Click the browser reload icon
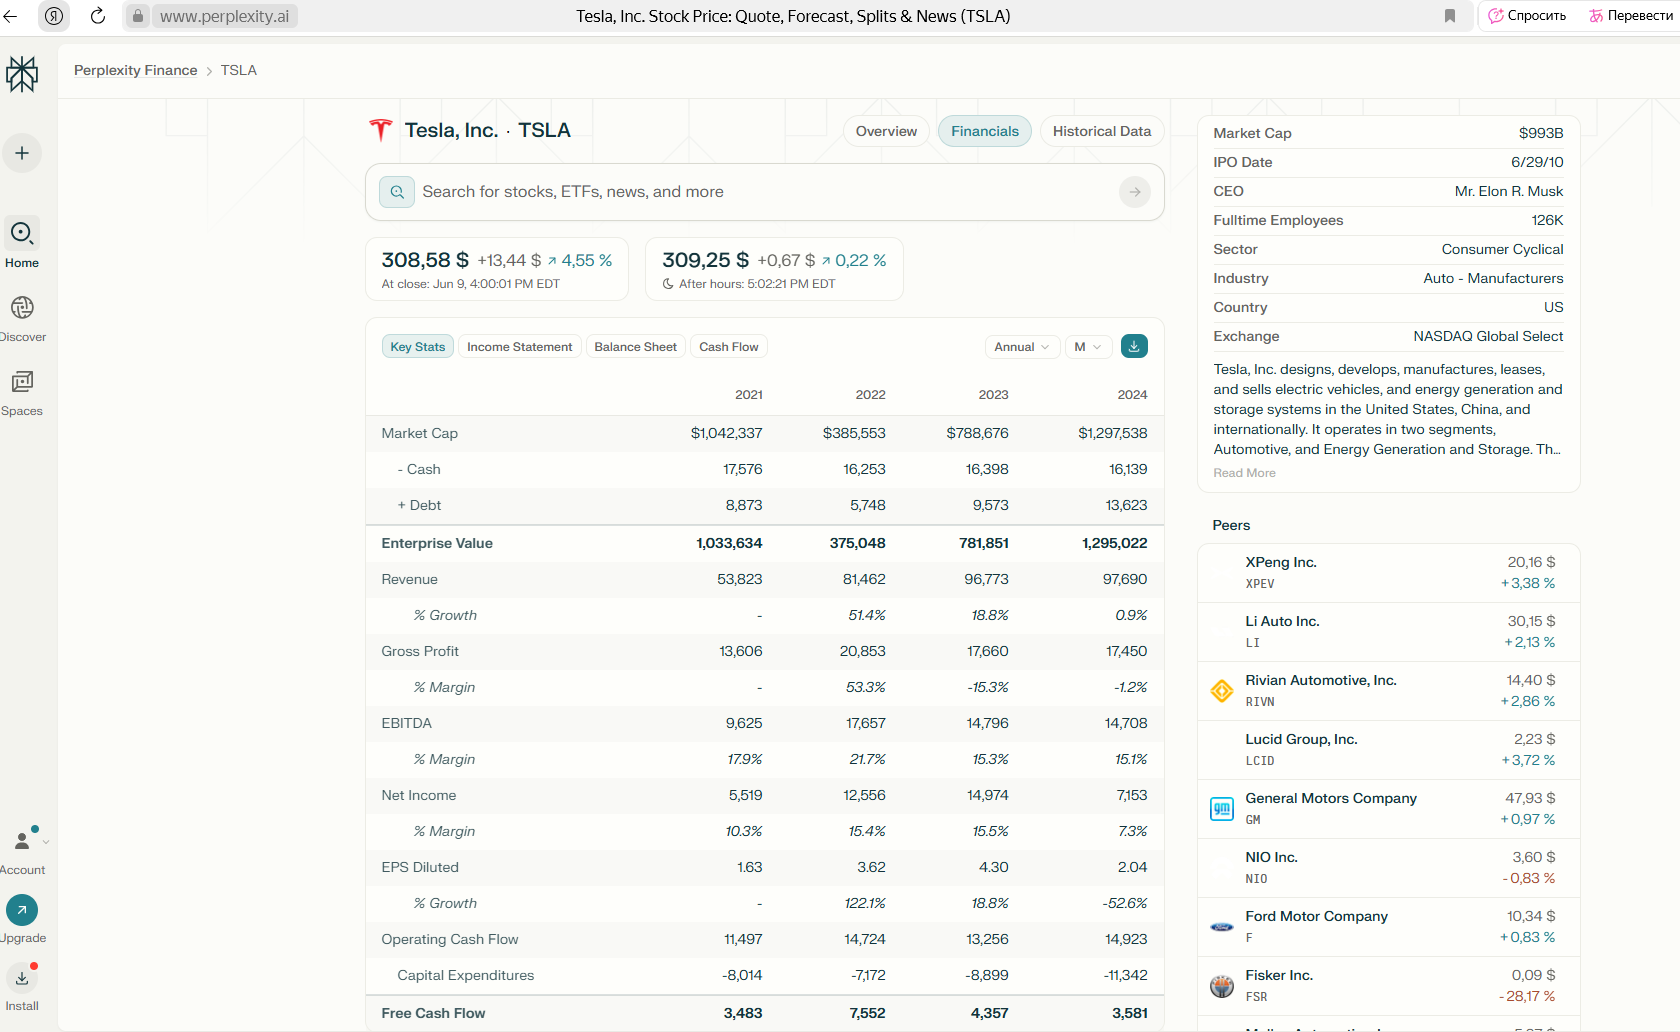This screenshot has width=1680, height=1032. (x=98, y=16)
